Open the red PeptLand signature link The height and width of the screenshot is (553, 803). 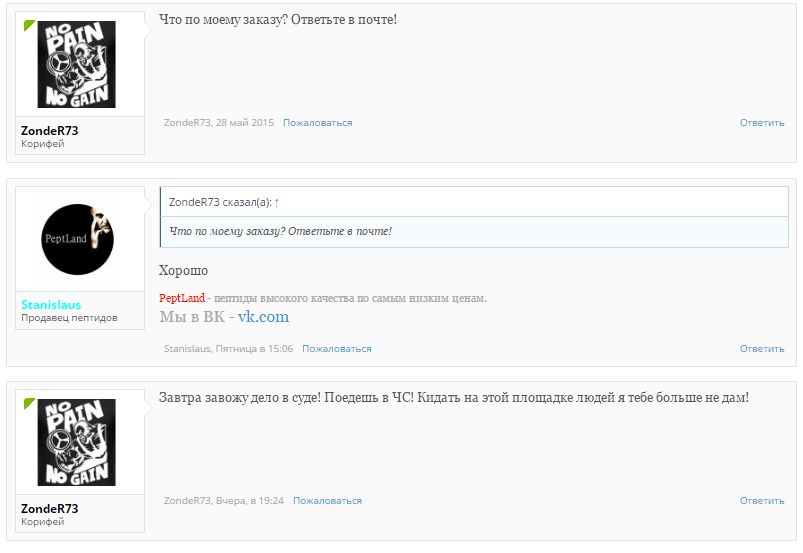[x=181, y=298]
